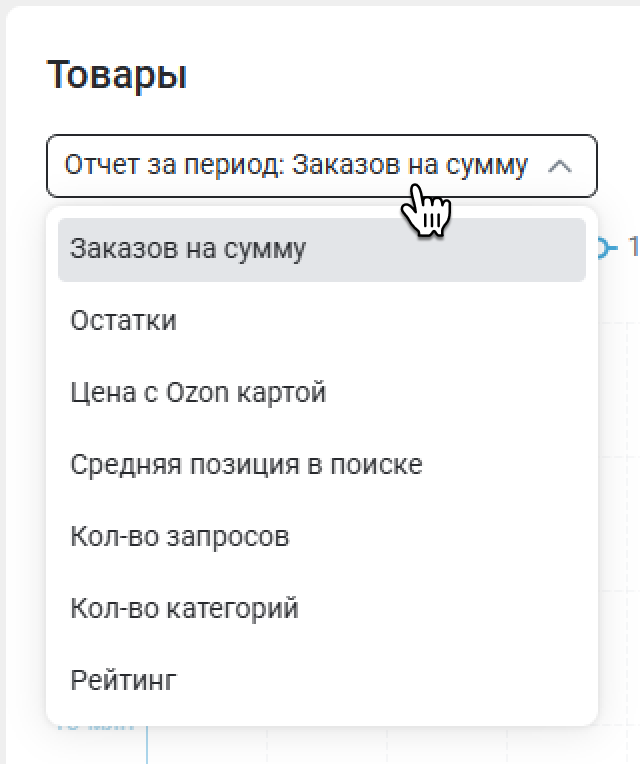The image size is (640, 764).
Task: Click the legend label next to blue marker
Action: [x=634, y=247]
